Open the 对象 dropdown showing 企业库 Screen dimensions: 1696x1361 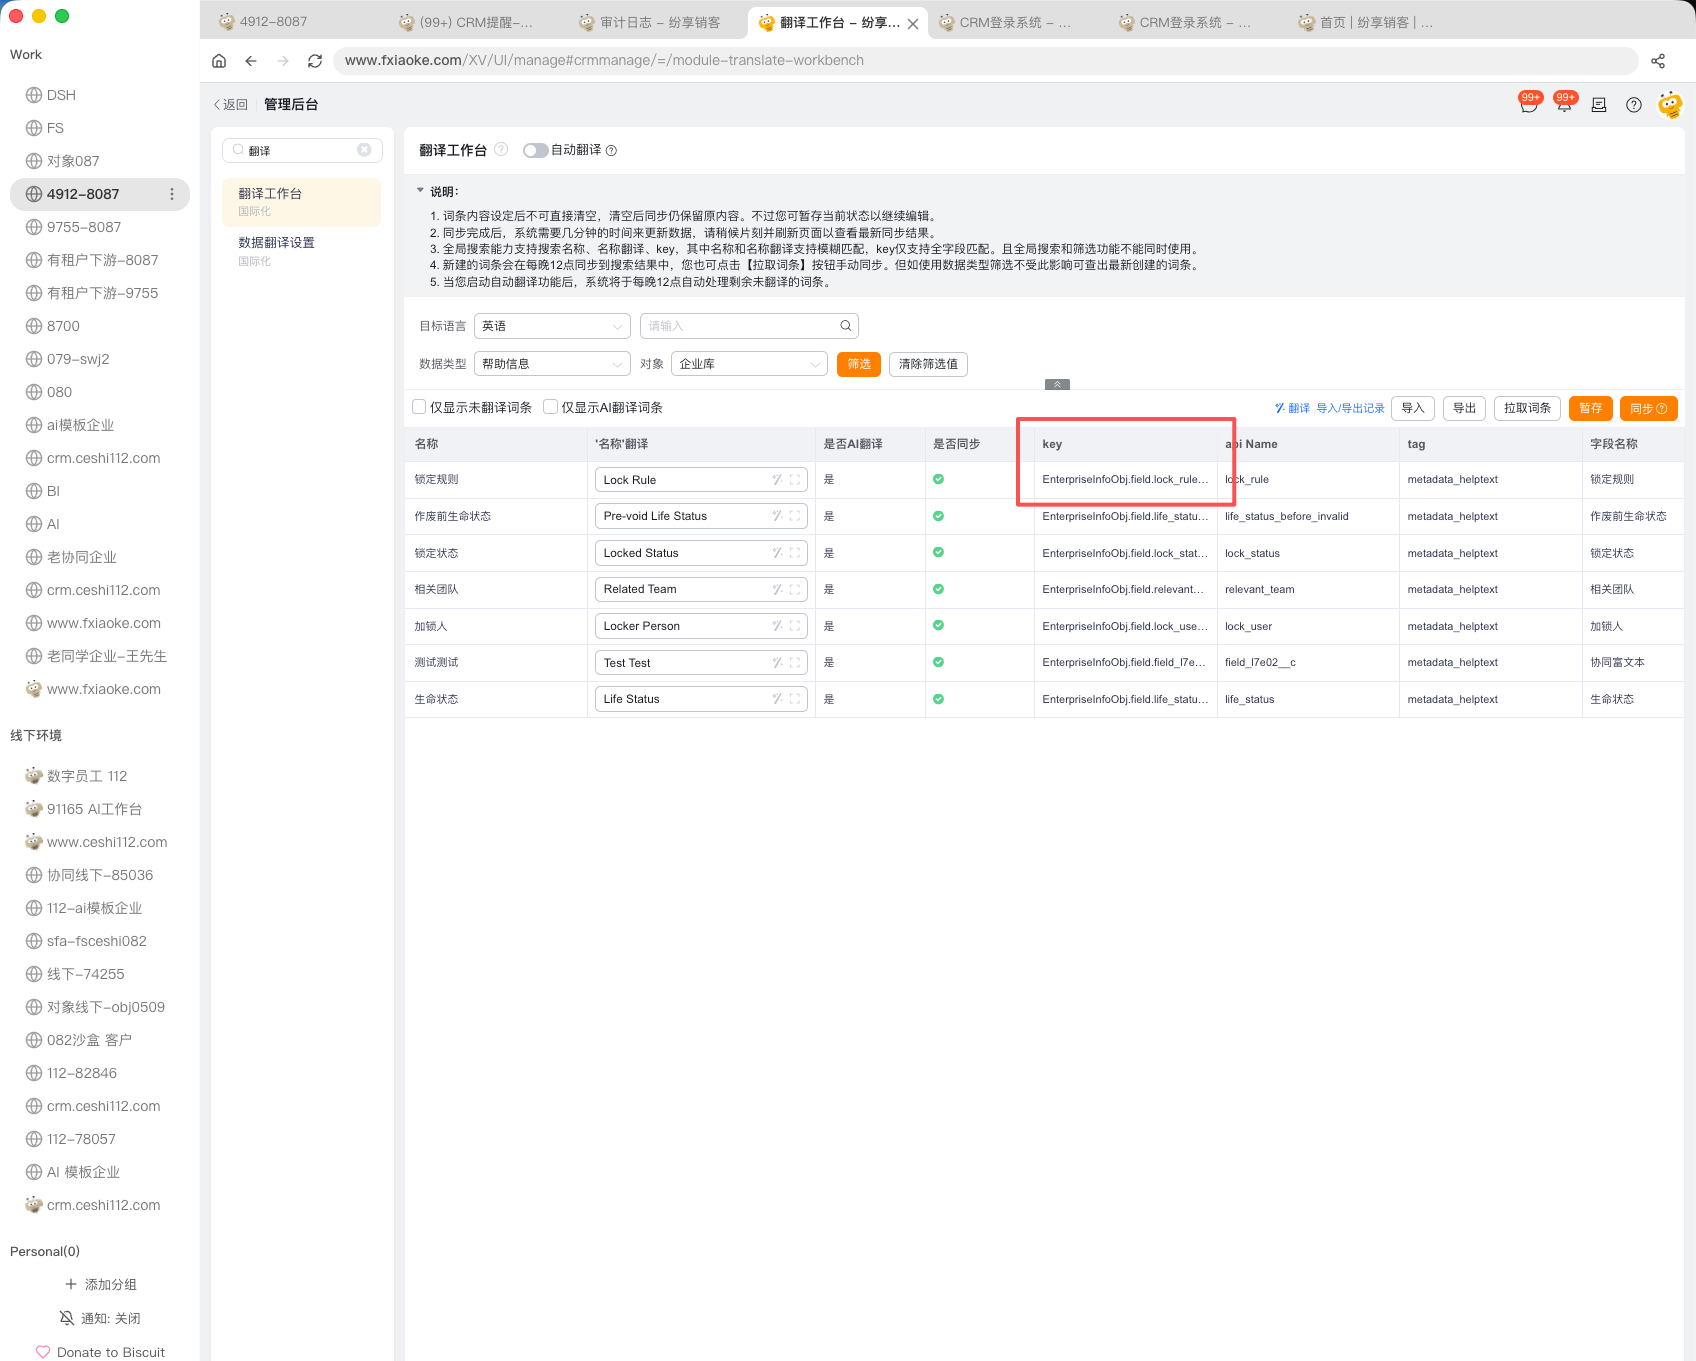[749, 364]
